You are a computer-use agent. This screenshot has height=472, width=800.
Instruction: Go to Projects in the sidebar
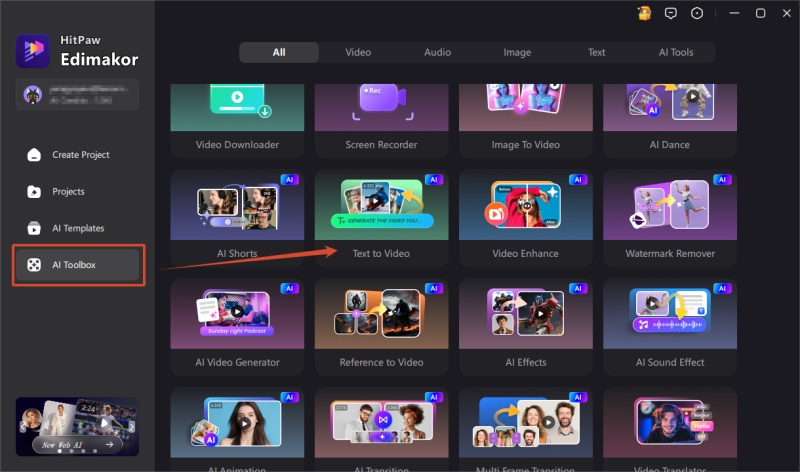click(77, 191)
